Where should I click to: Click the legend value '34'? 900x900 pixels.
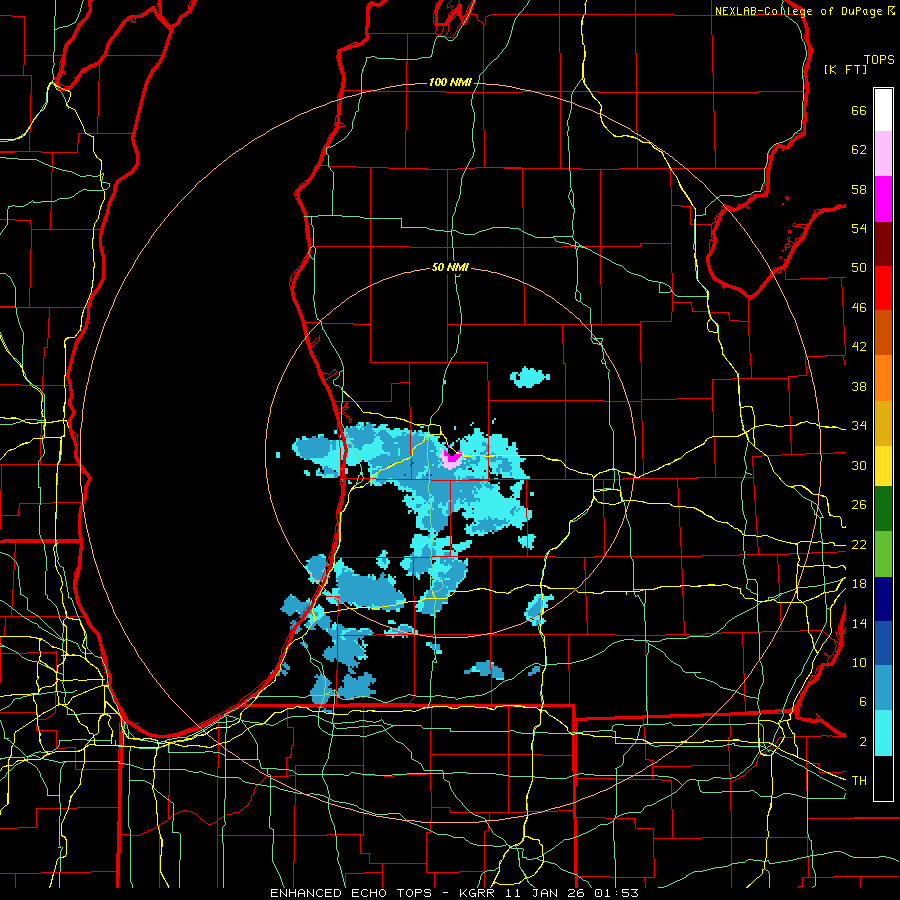859,426
